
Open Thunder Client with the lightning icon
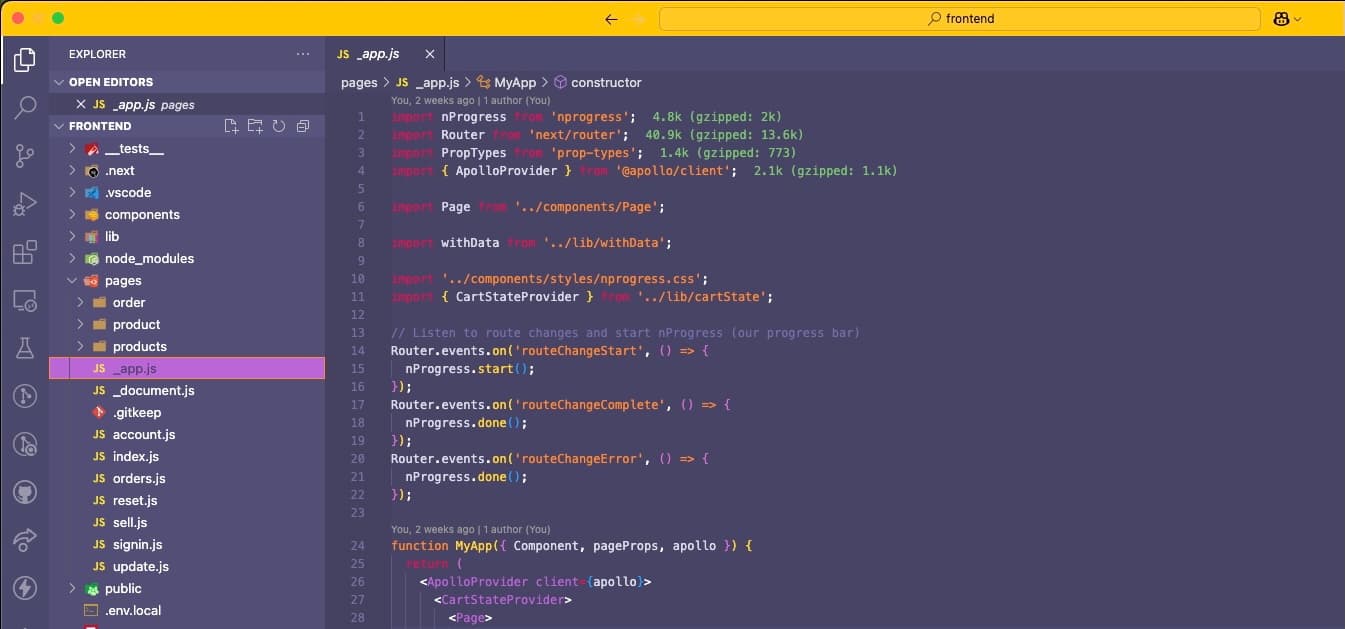[x=24, y=588]
